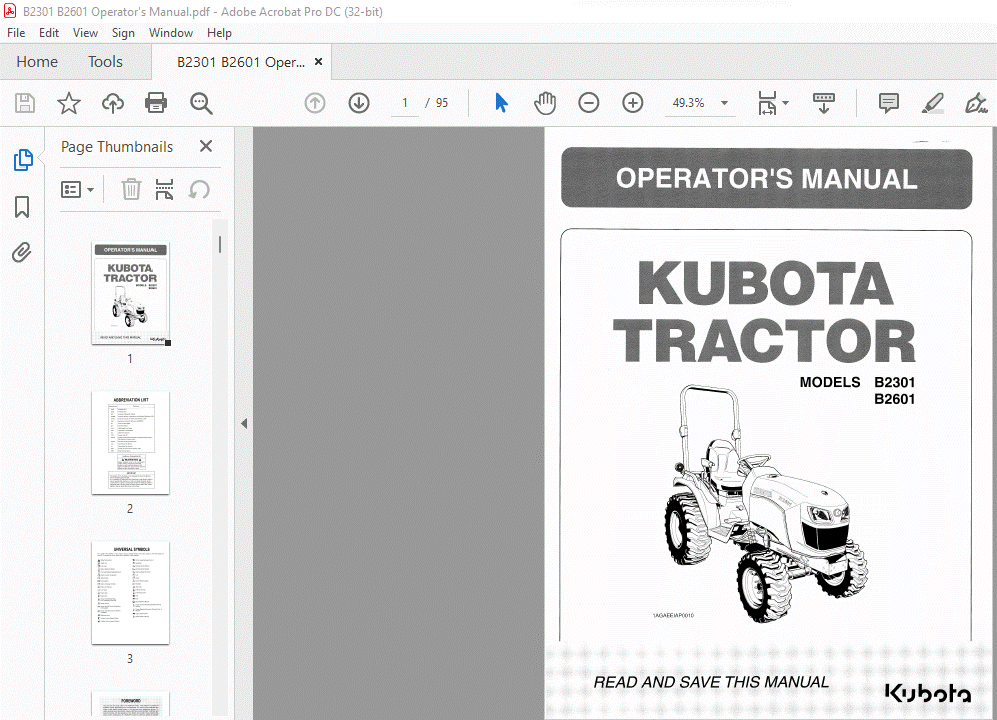Select partially visible page 4 thumbnail
This screenshot has height=720, width=997.
(130, 704)
